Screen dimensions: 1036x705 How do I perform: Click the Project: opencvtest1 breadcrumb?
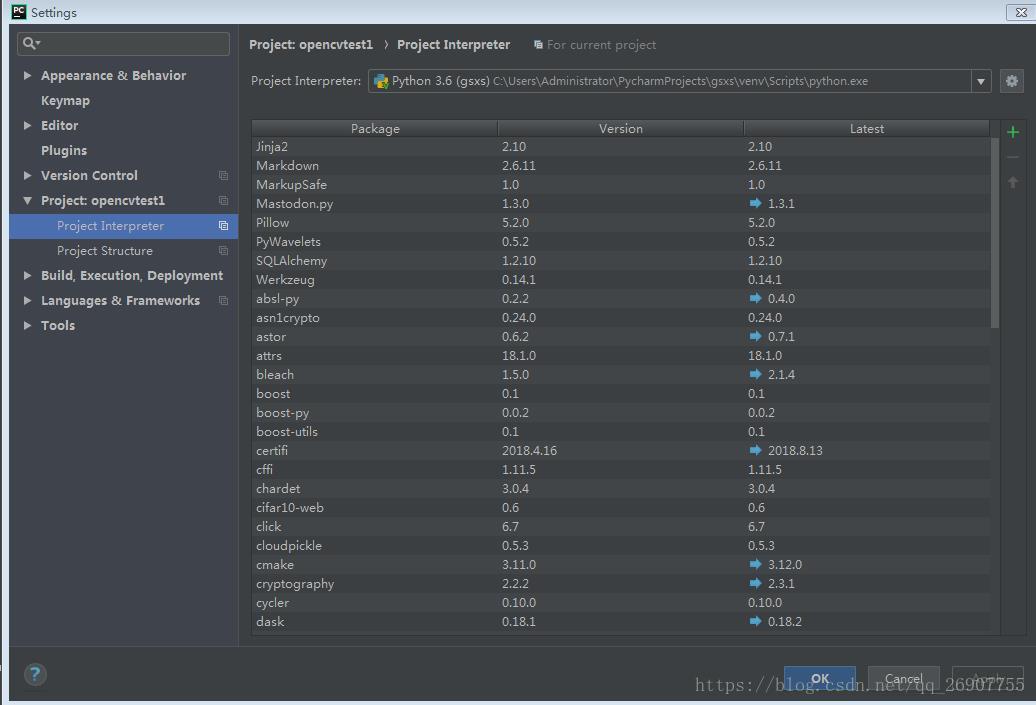(311, 44)
